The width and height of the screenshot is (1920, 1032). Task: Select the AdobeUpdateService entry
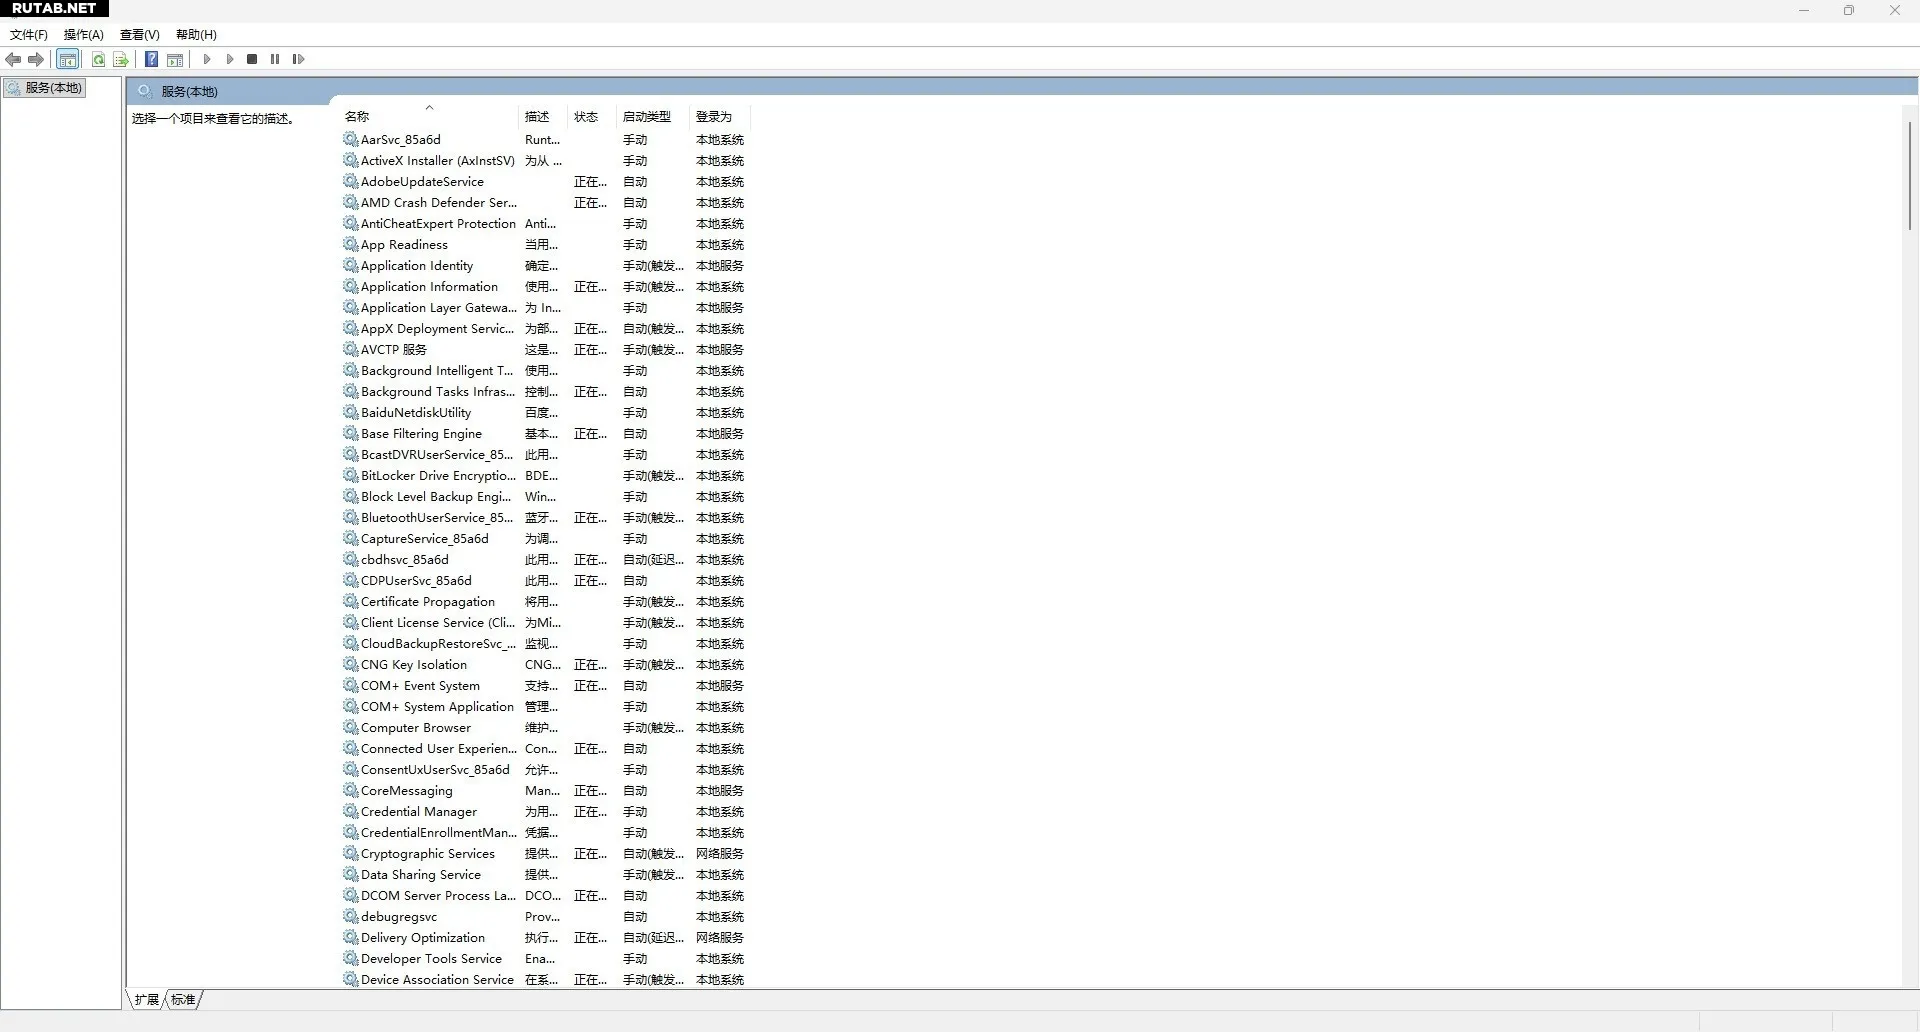point(422,182)
